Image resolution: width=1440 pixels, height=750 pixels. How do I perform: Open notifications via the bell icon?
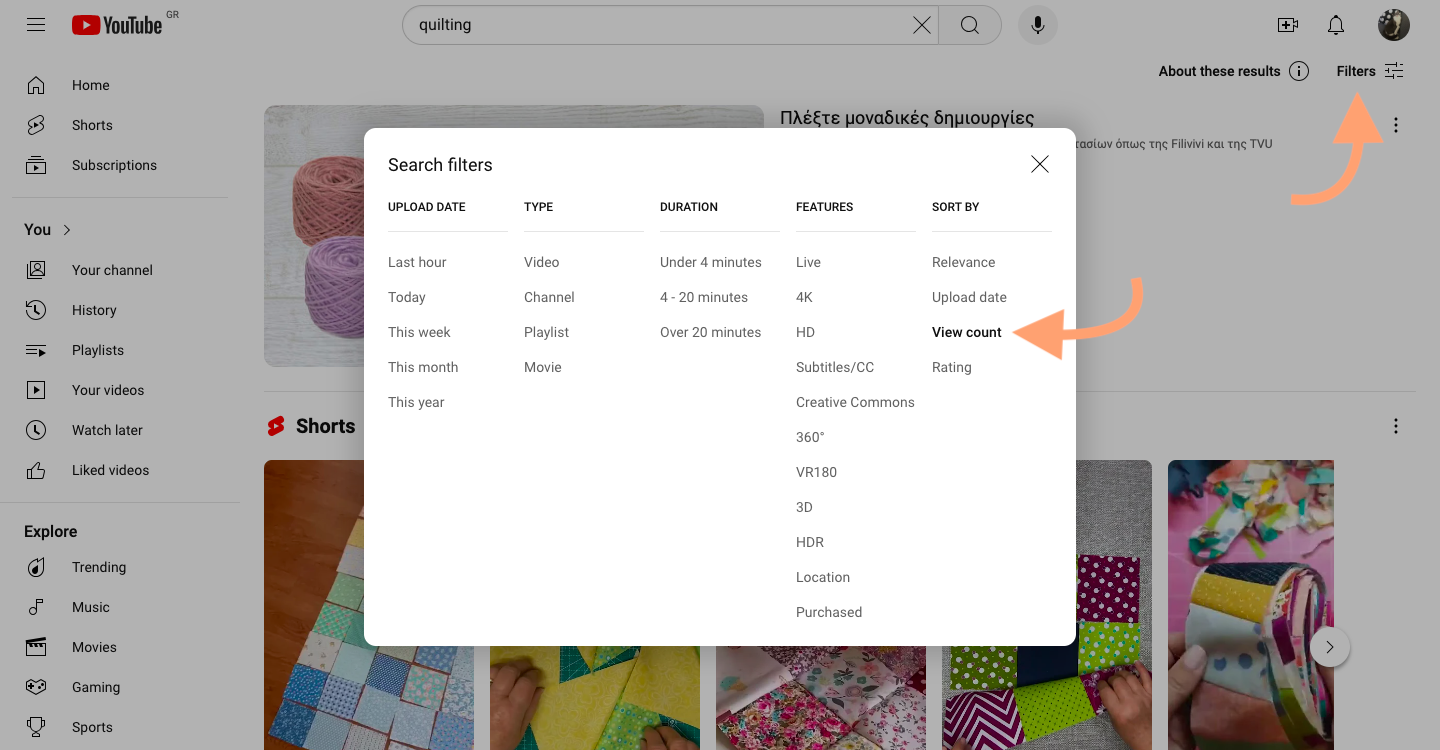pyautogui.click(x=1335, y=24)
